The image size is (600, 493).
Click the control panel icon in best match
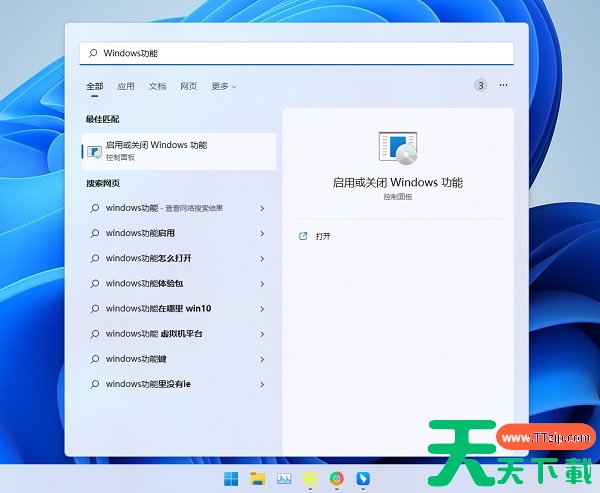(x=94, y=152)
